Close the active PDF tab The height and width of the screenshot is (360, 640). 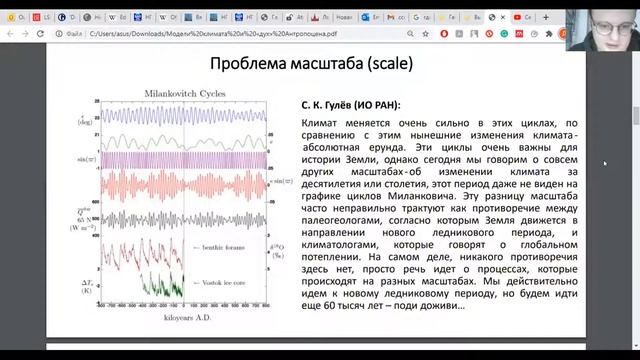point(503,17)
